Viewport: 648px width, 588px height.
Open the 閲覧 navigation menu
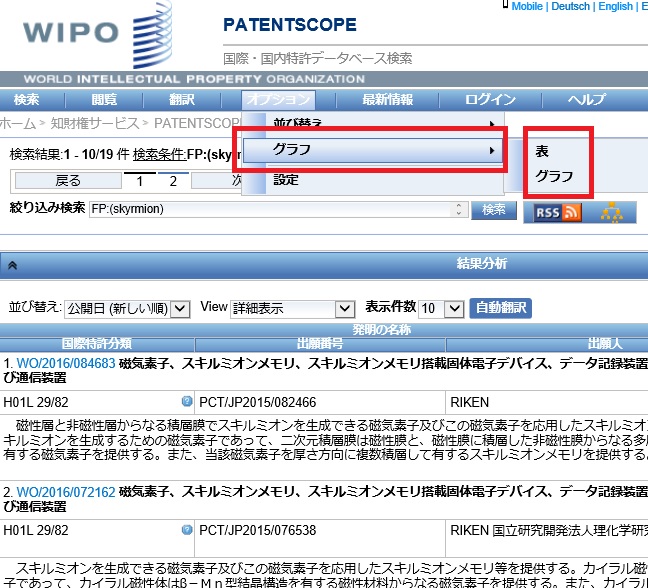coord(104,100)
